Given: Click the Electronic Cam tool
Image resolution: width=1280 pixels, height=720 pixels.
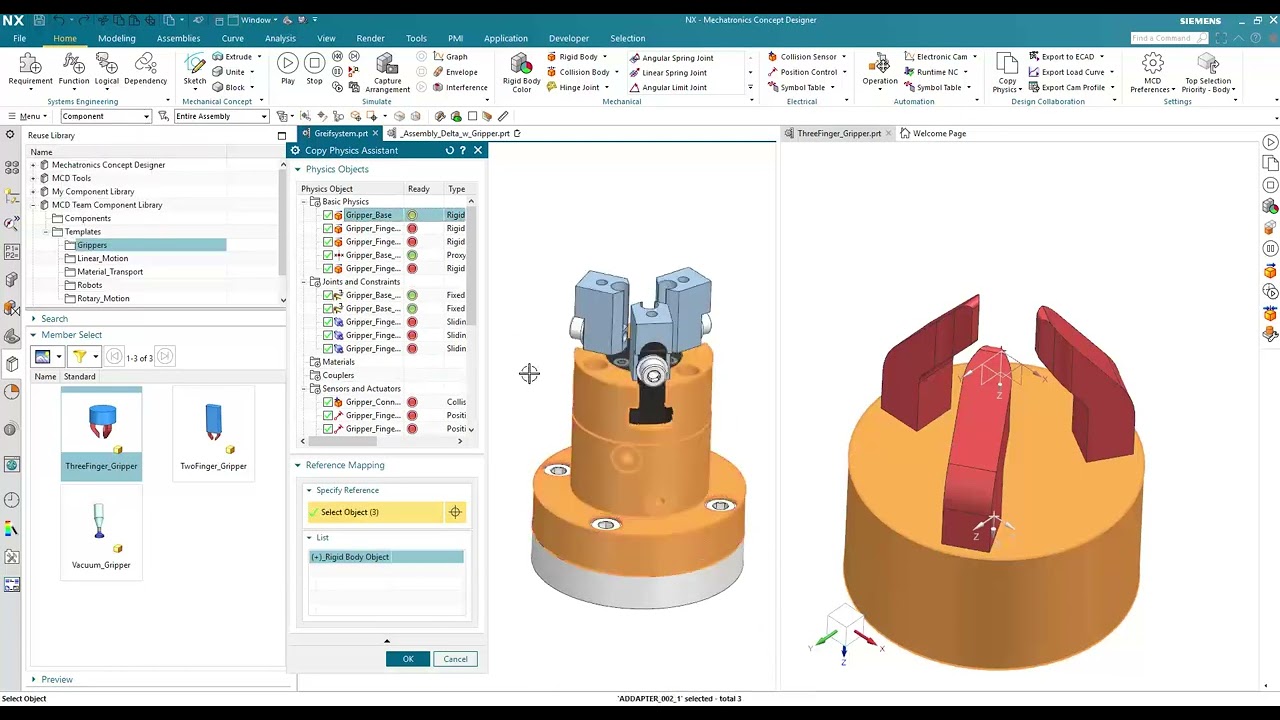Looking at the screenshot, I should [x=935, y=57].
